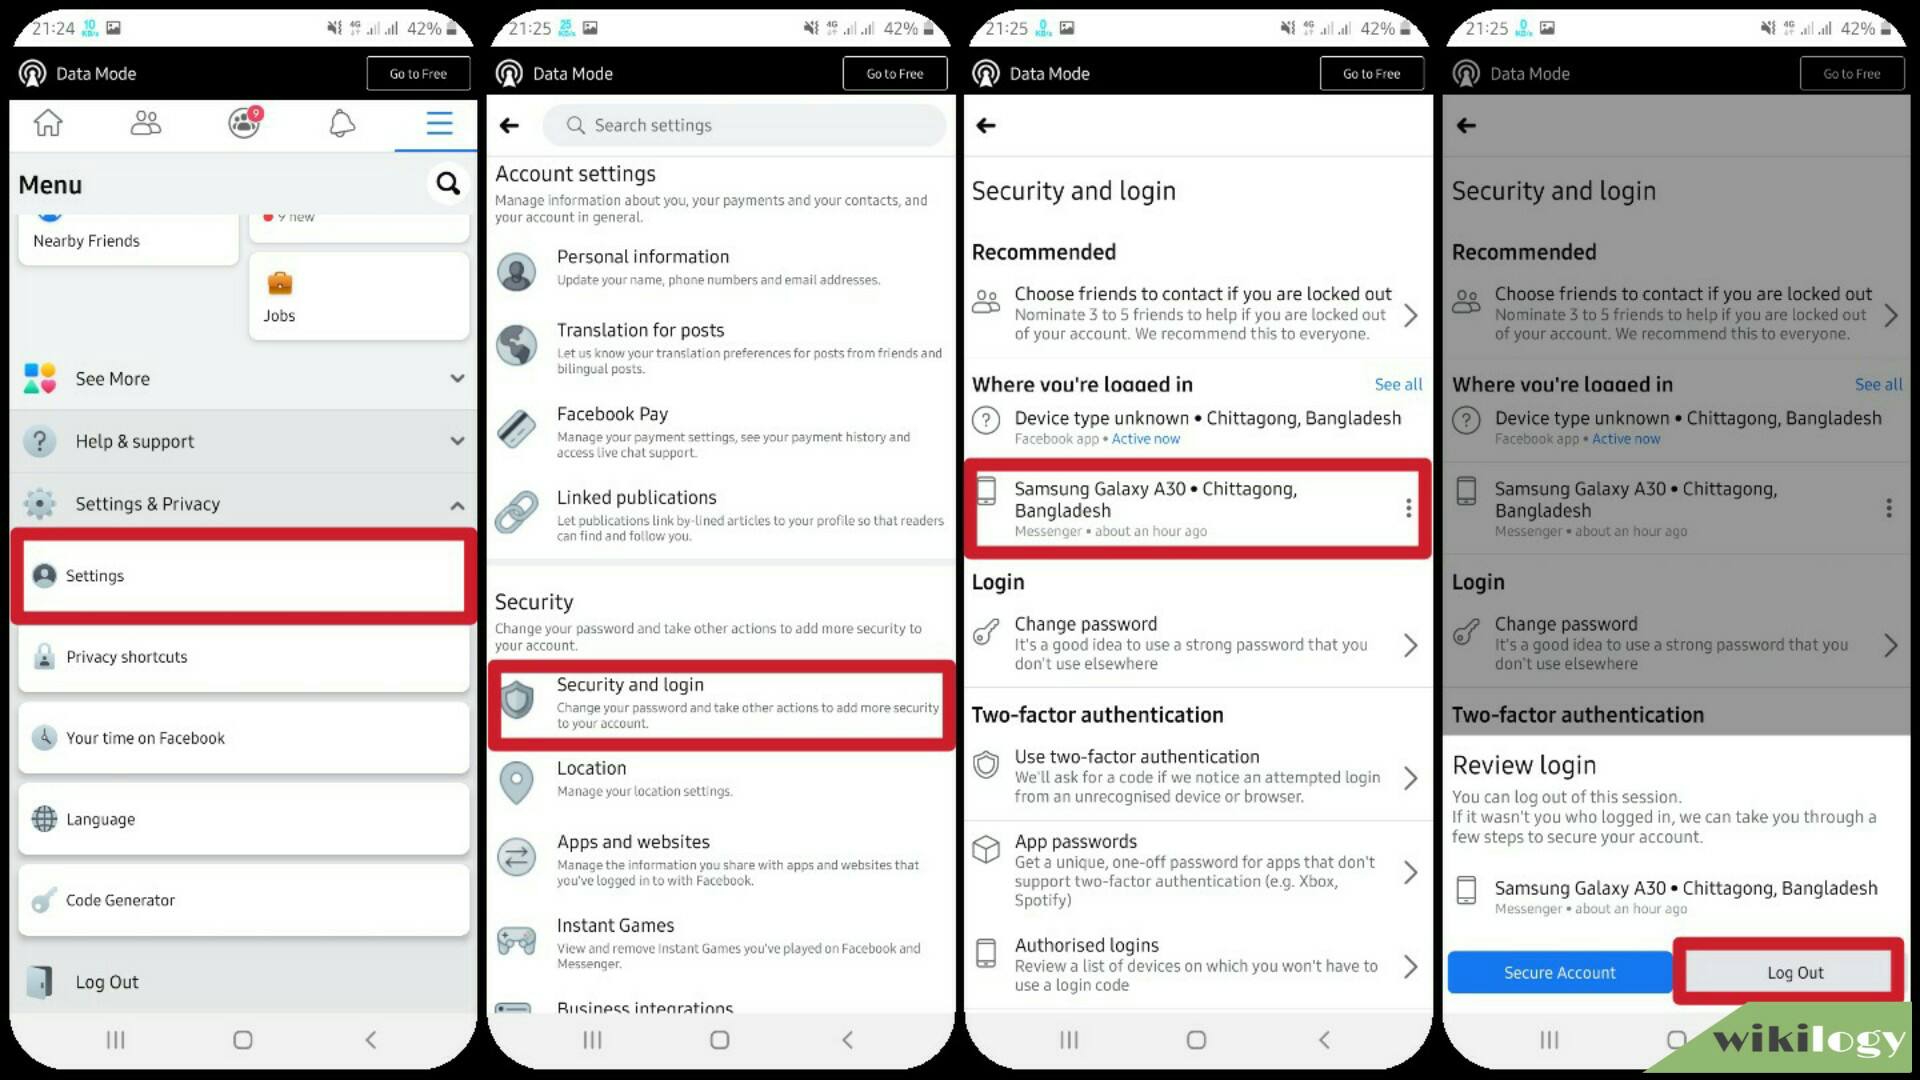Screen dimensions: 1920x1080
Task: Click Secure Account button
Action: click(1559, 972)
